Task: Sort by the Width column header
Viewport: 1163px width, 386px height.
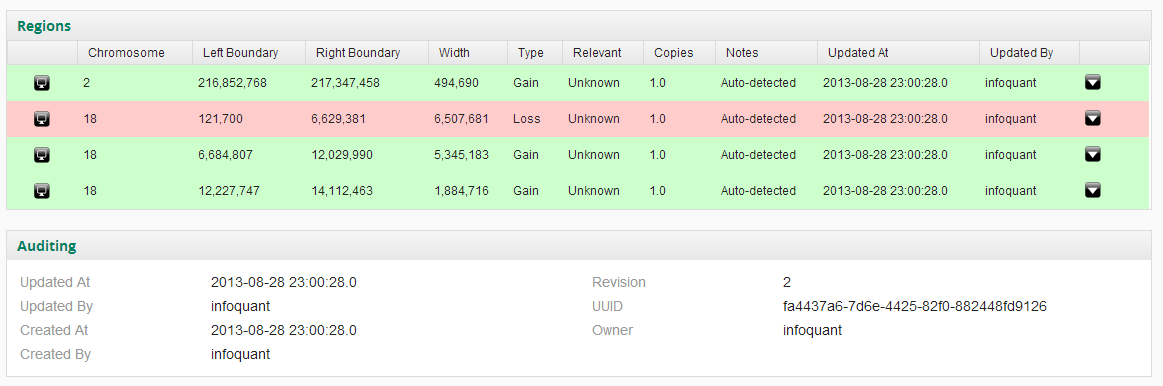Action: 468,53
